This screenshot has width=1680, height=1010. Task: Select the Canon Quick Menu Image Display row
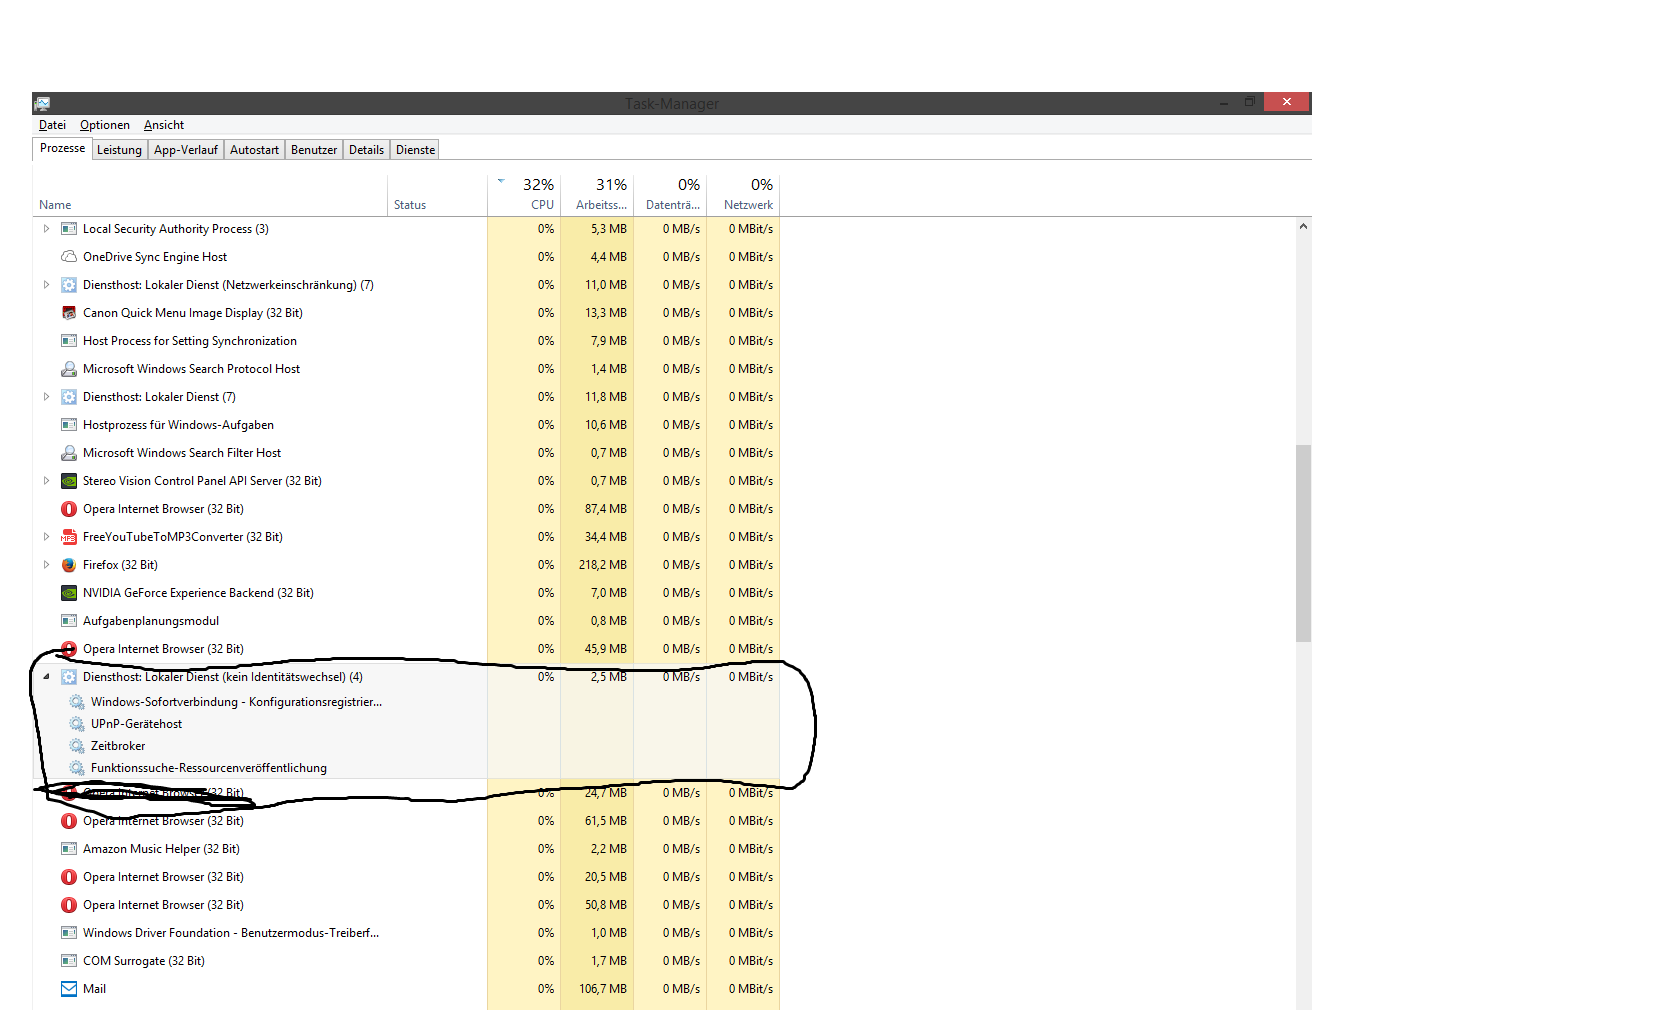click(x=406, y=313)
